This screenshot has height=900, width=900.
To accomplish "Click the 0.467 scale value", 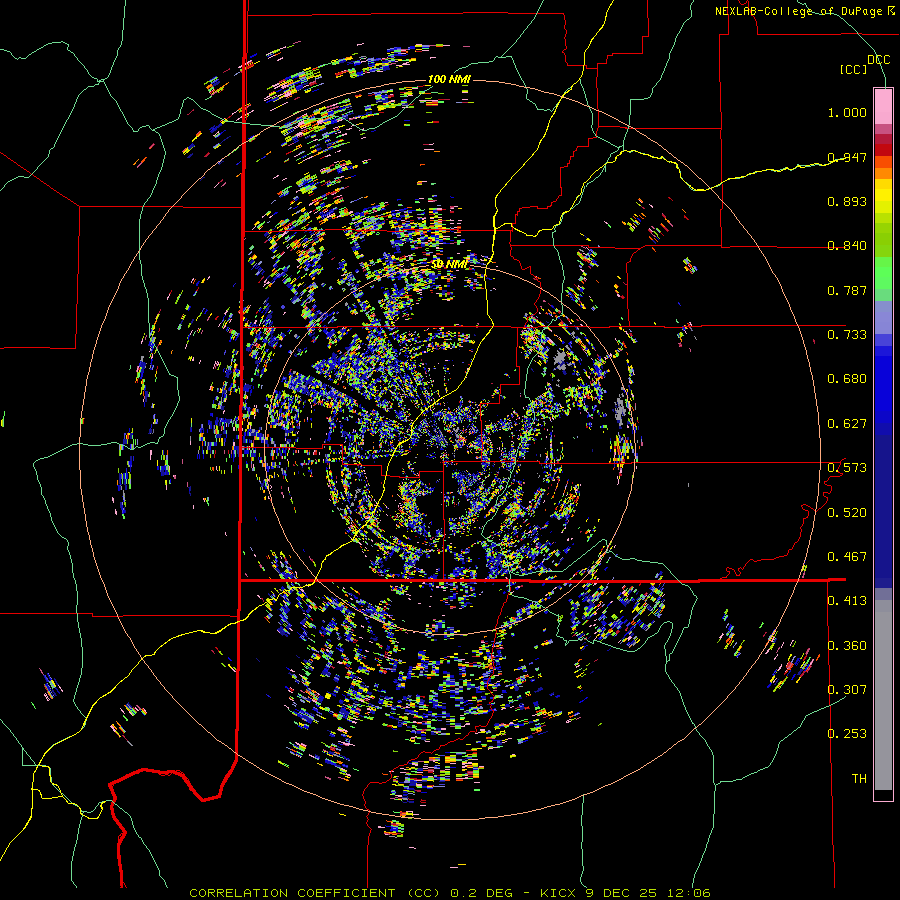I will [847, 556].
